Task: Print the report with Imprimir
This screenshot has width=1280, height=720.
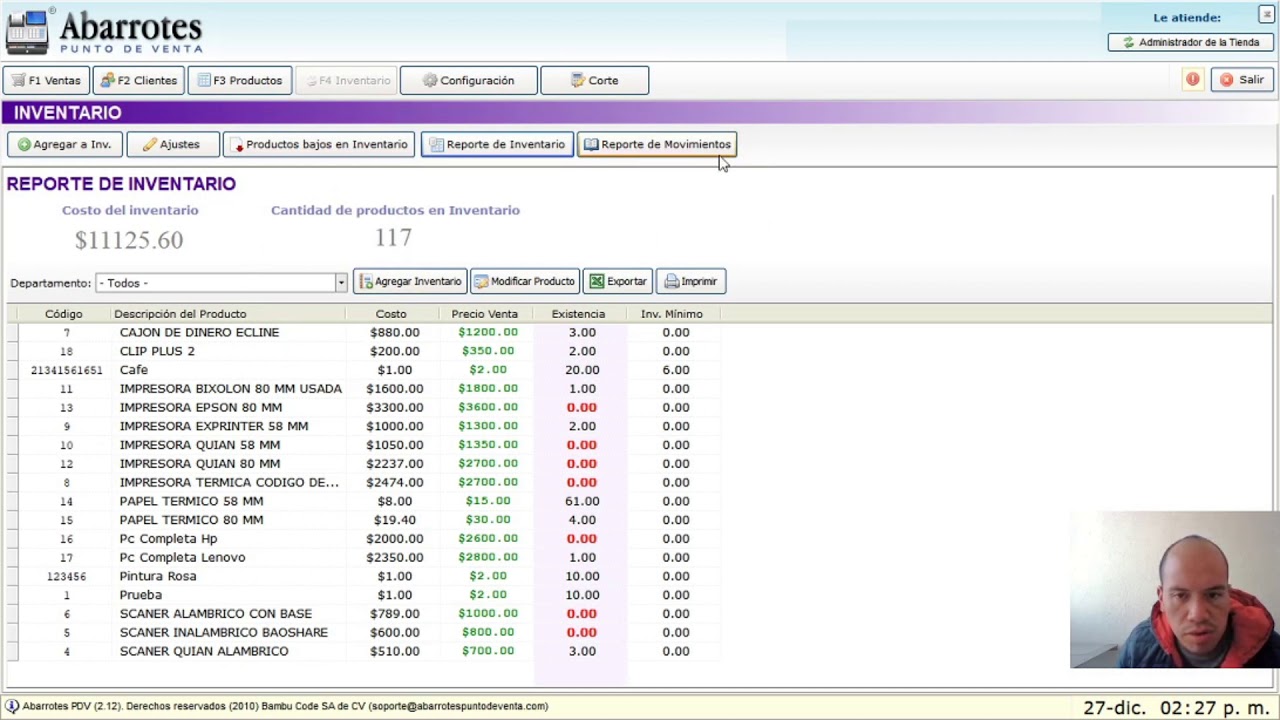Action: point(690,281)
